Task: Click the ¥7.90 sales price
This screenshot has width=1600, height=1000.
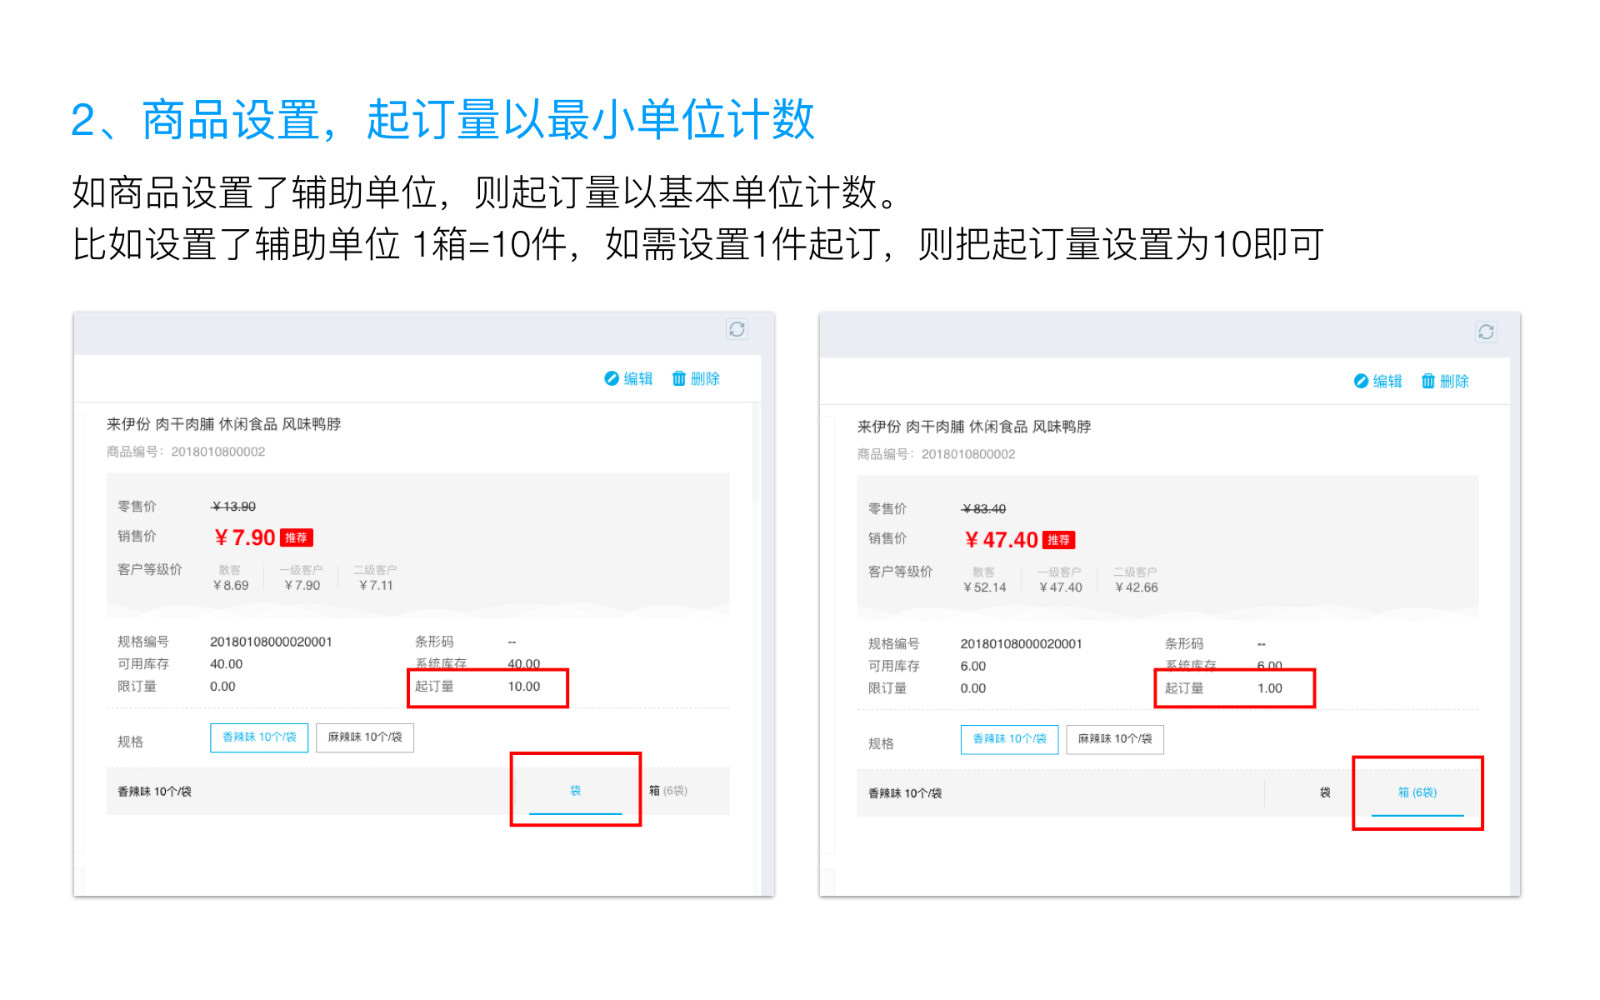Action: pyautogui.click(x=245, y=538)
